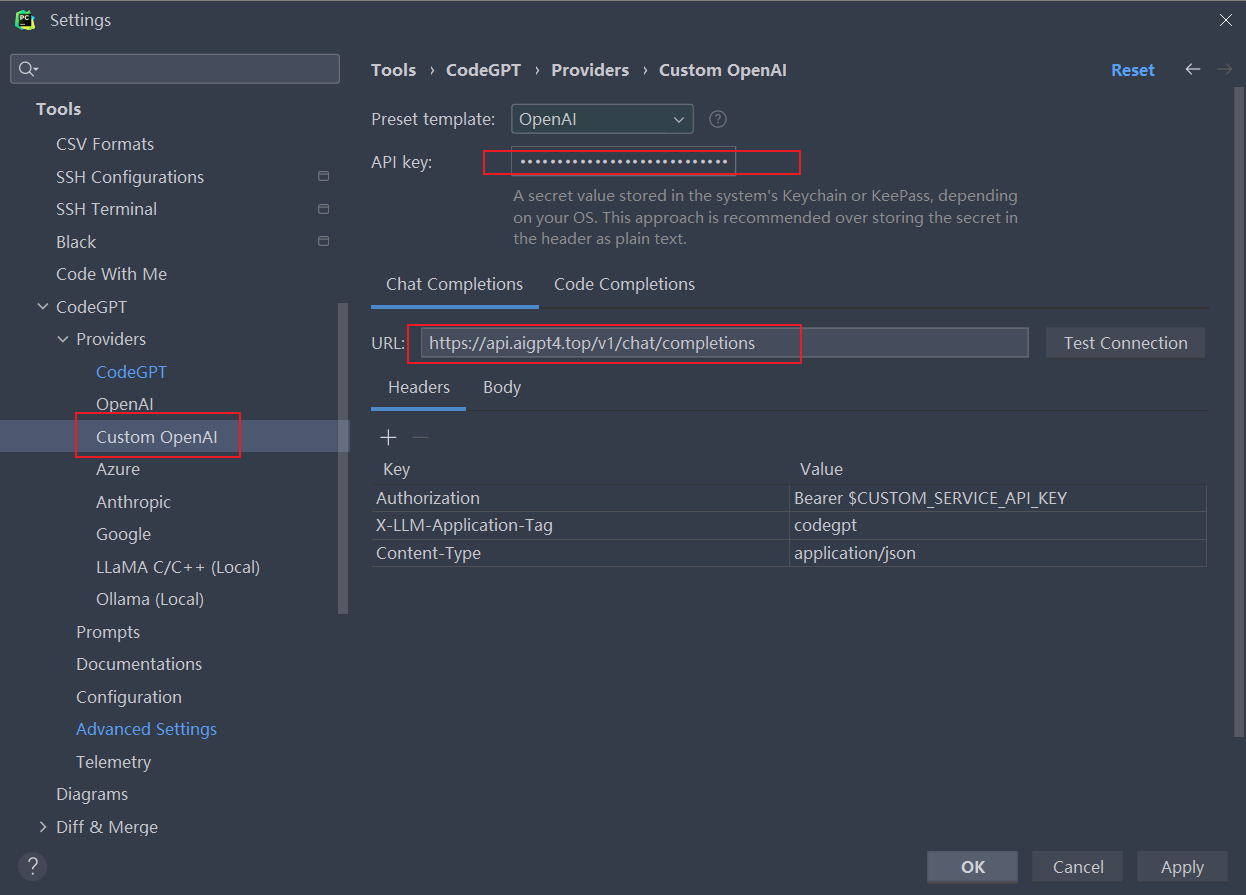Image resolution: width=1246 pixels, height=895 pixels.
Task: Switch to the Chat Completions tab
Action: pos(455,284)
